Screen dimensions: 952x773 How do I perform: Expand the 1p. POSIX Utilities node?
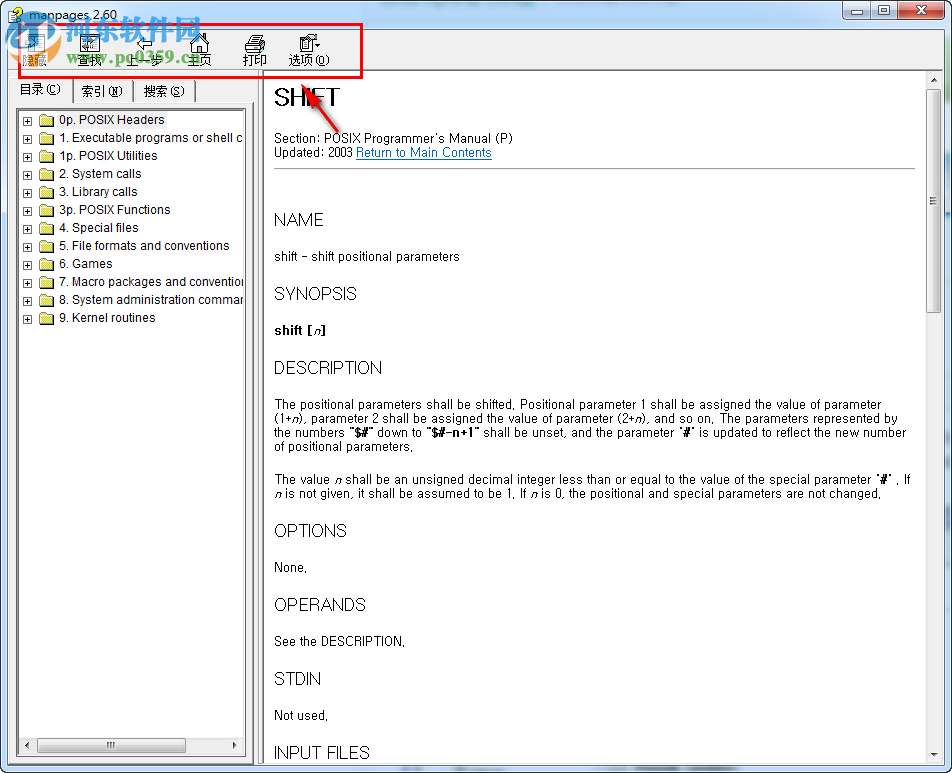(x=27, y=157)
